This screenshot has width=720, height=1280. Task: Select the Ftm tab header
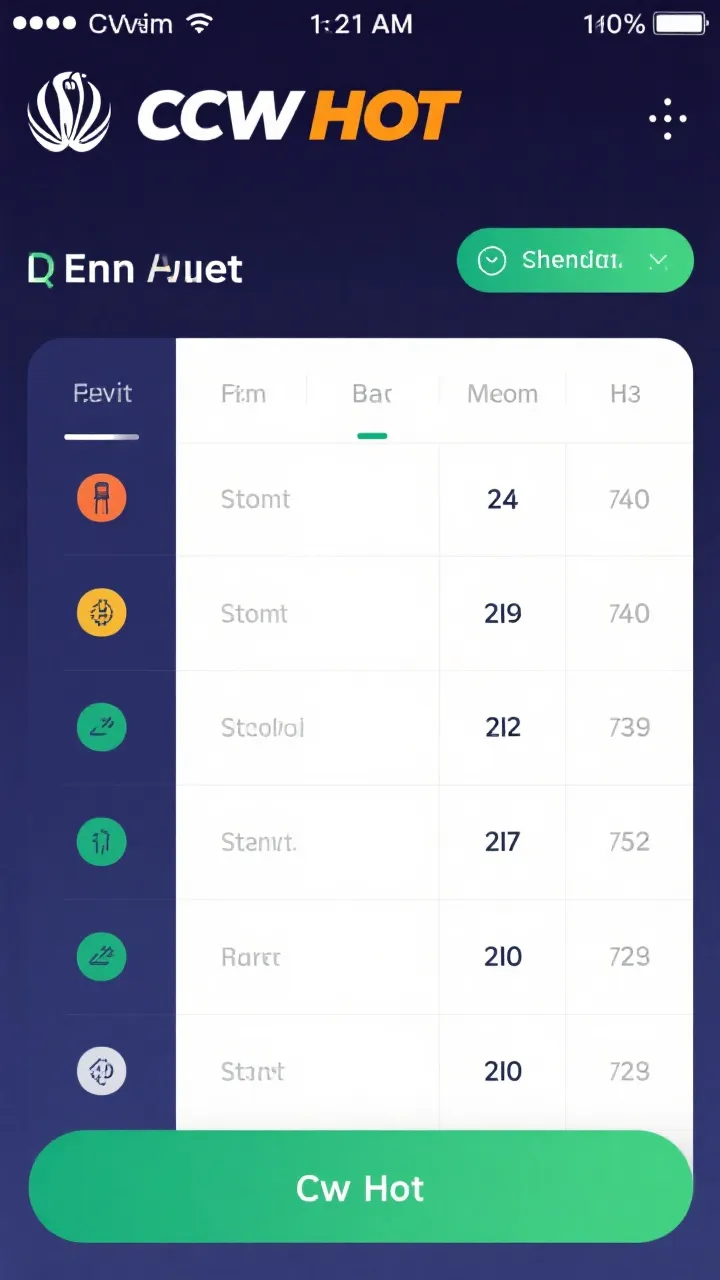point(243,394)
